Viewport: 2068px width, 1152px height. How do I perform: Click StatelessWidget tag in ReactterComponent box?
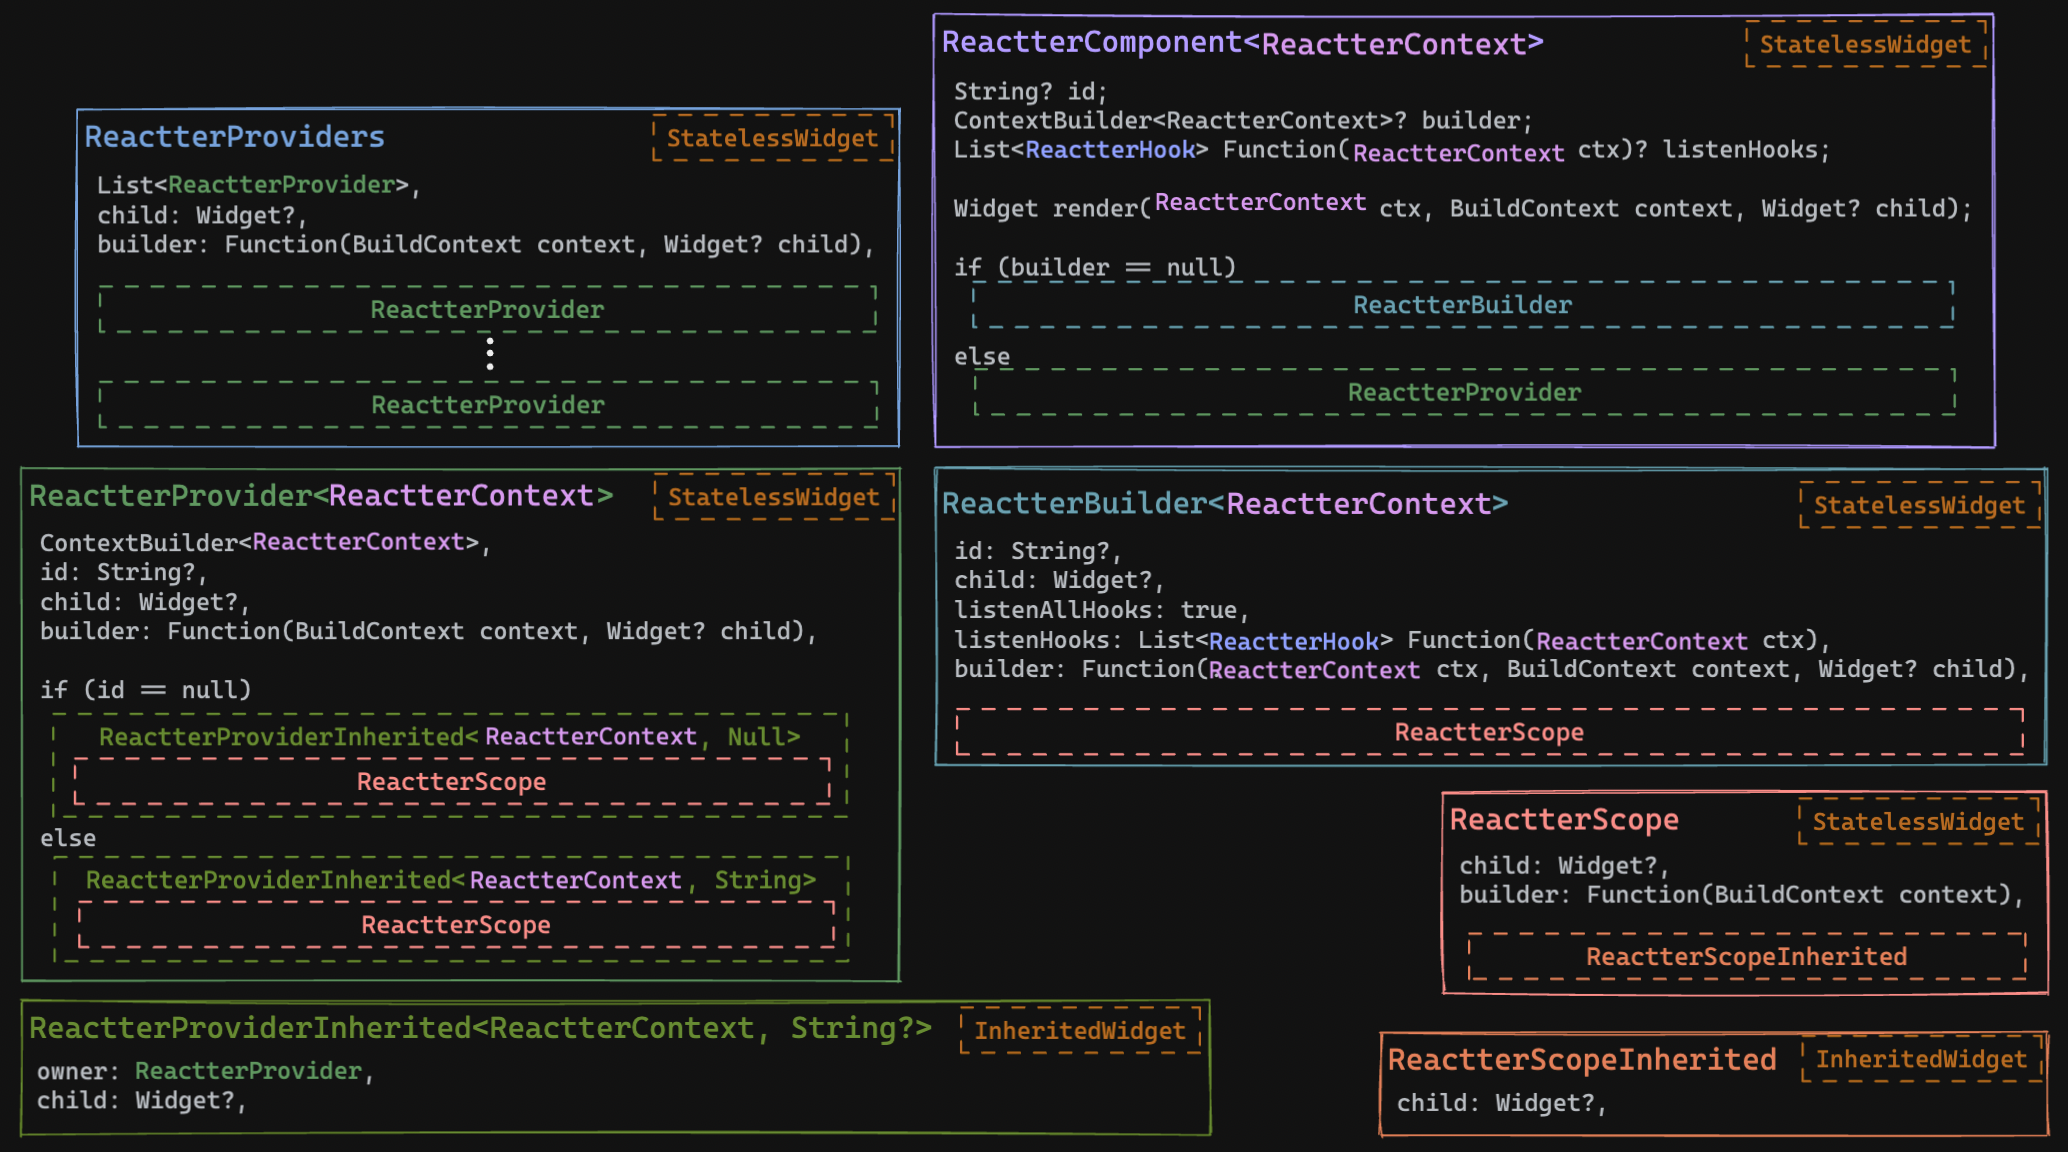1865,45
